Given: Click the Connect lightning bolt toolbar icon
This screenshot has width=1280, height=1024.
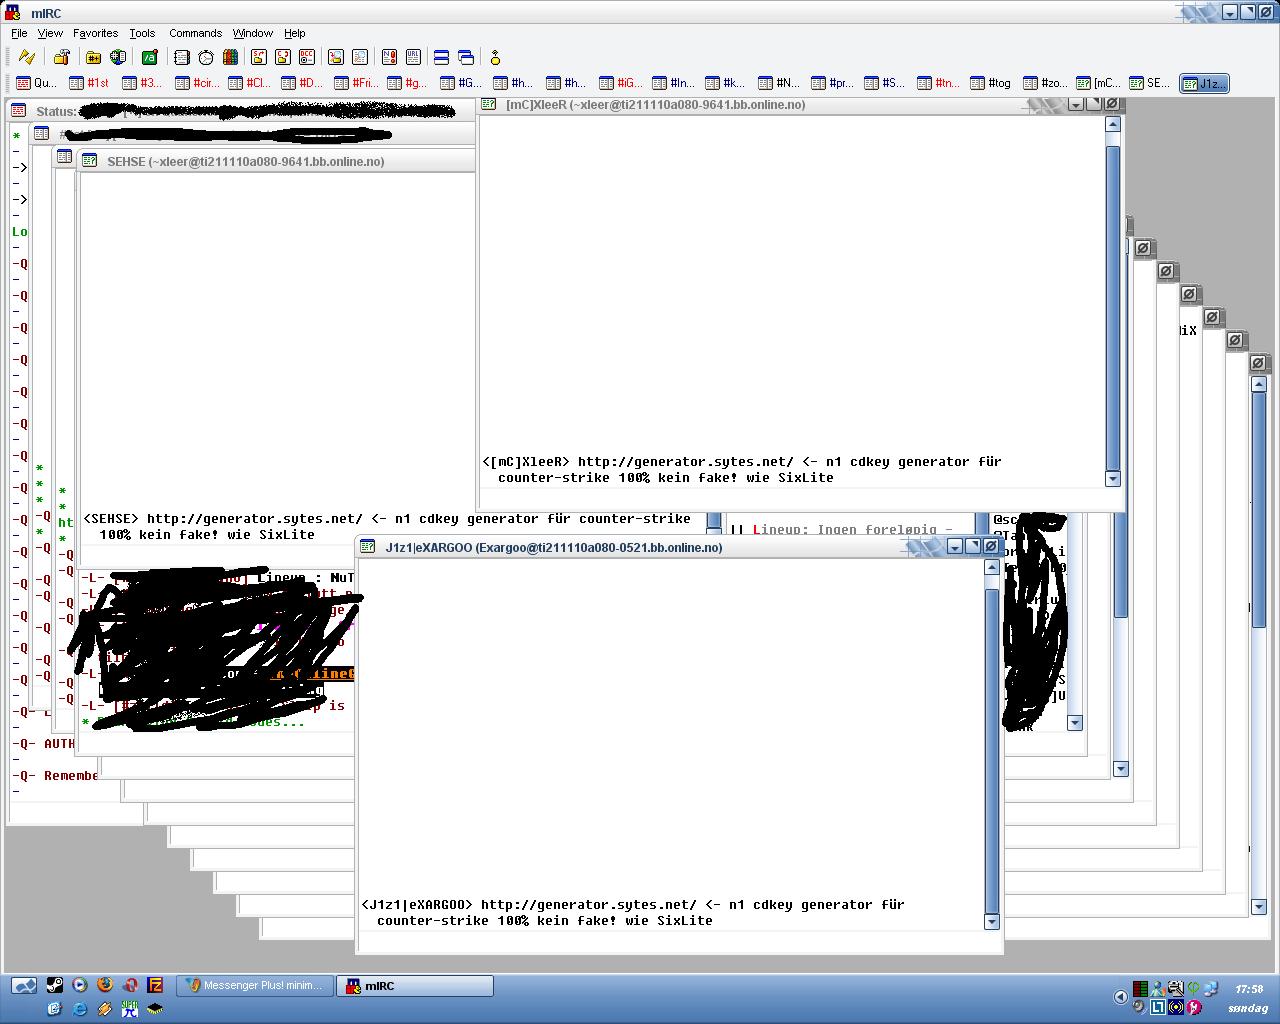Looking at the screenshot, I should 27,57.
